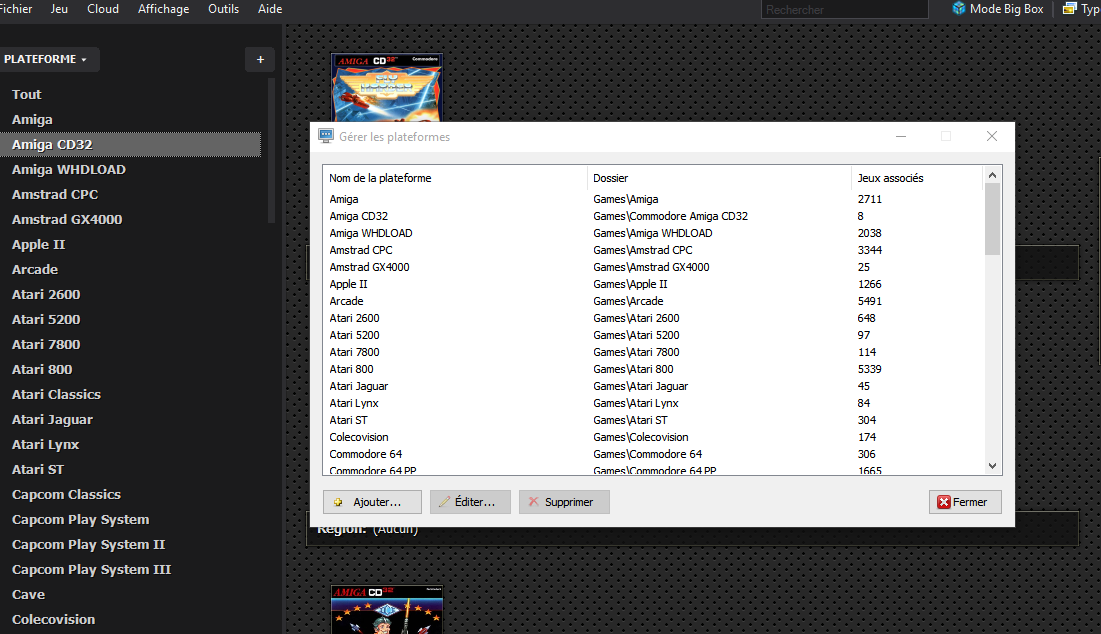1101x634 pixels.
Task: Select the Atari 5200 row in dialog
Action: pos(653,335)
